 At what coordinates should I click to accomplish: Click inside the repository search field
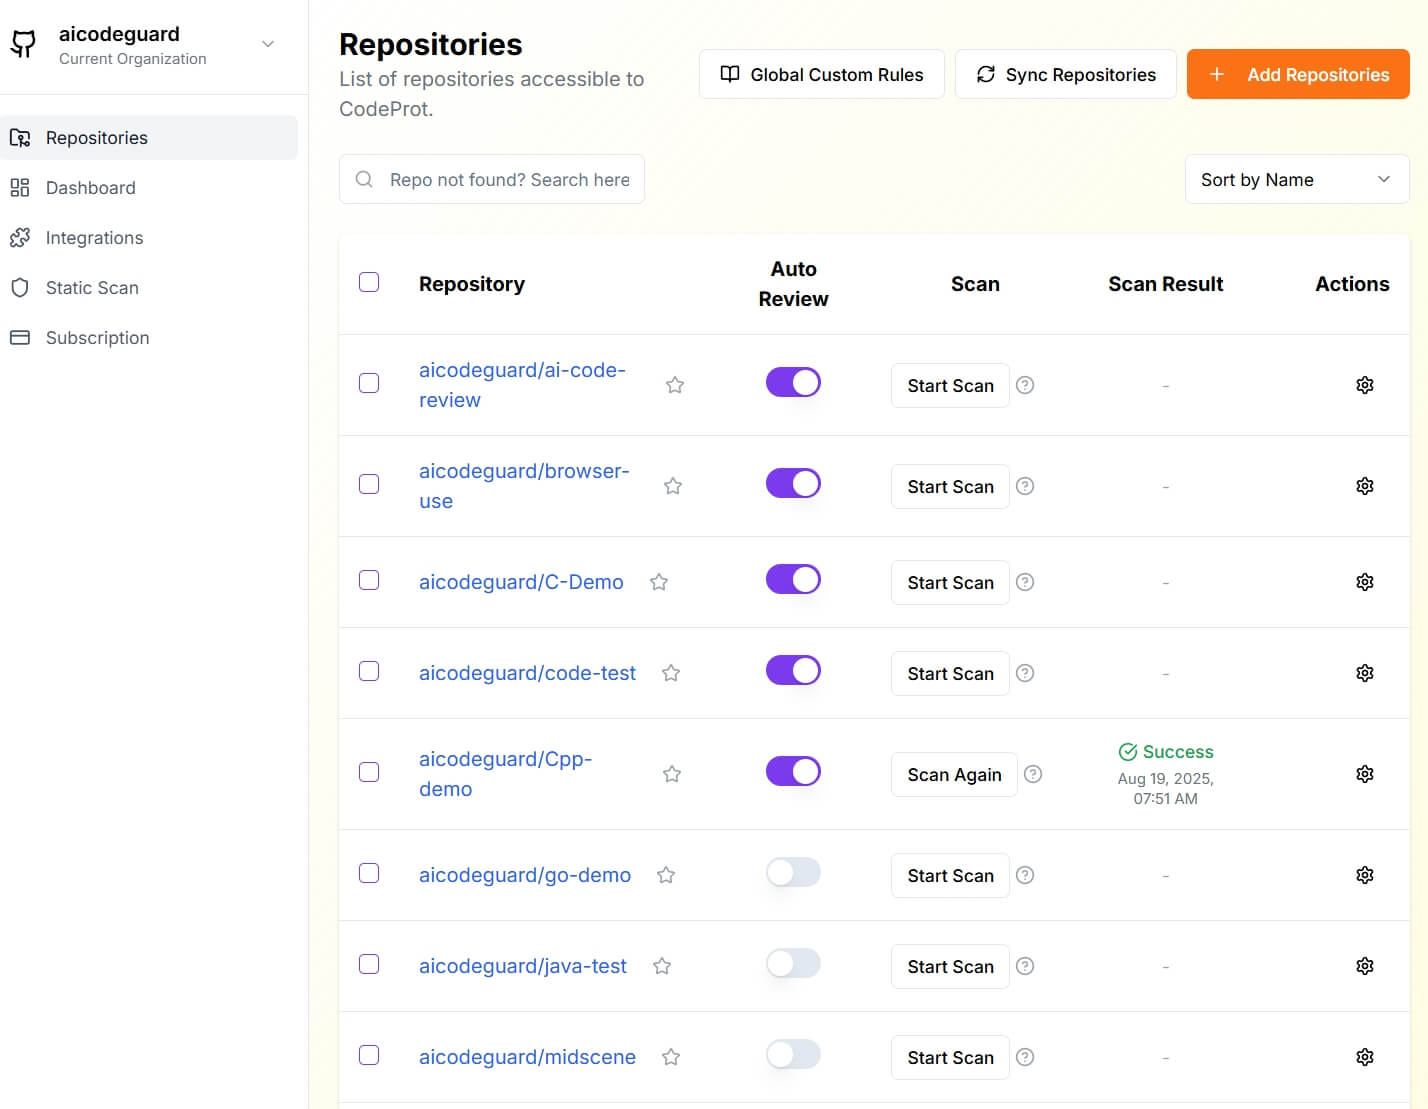(x=491, y=179)
